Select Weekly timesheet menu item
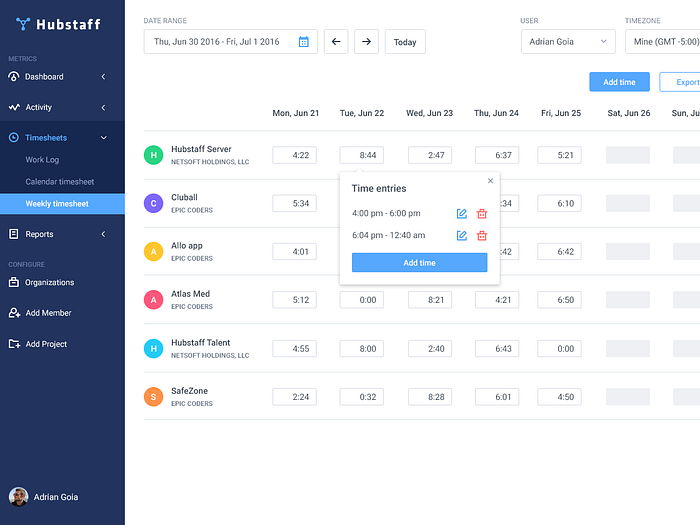700x525 pixels. pyautogui.click(x=62, y=204)
